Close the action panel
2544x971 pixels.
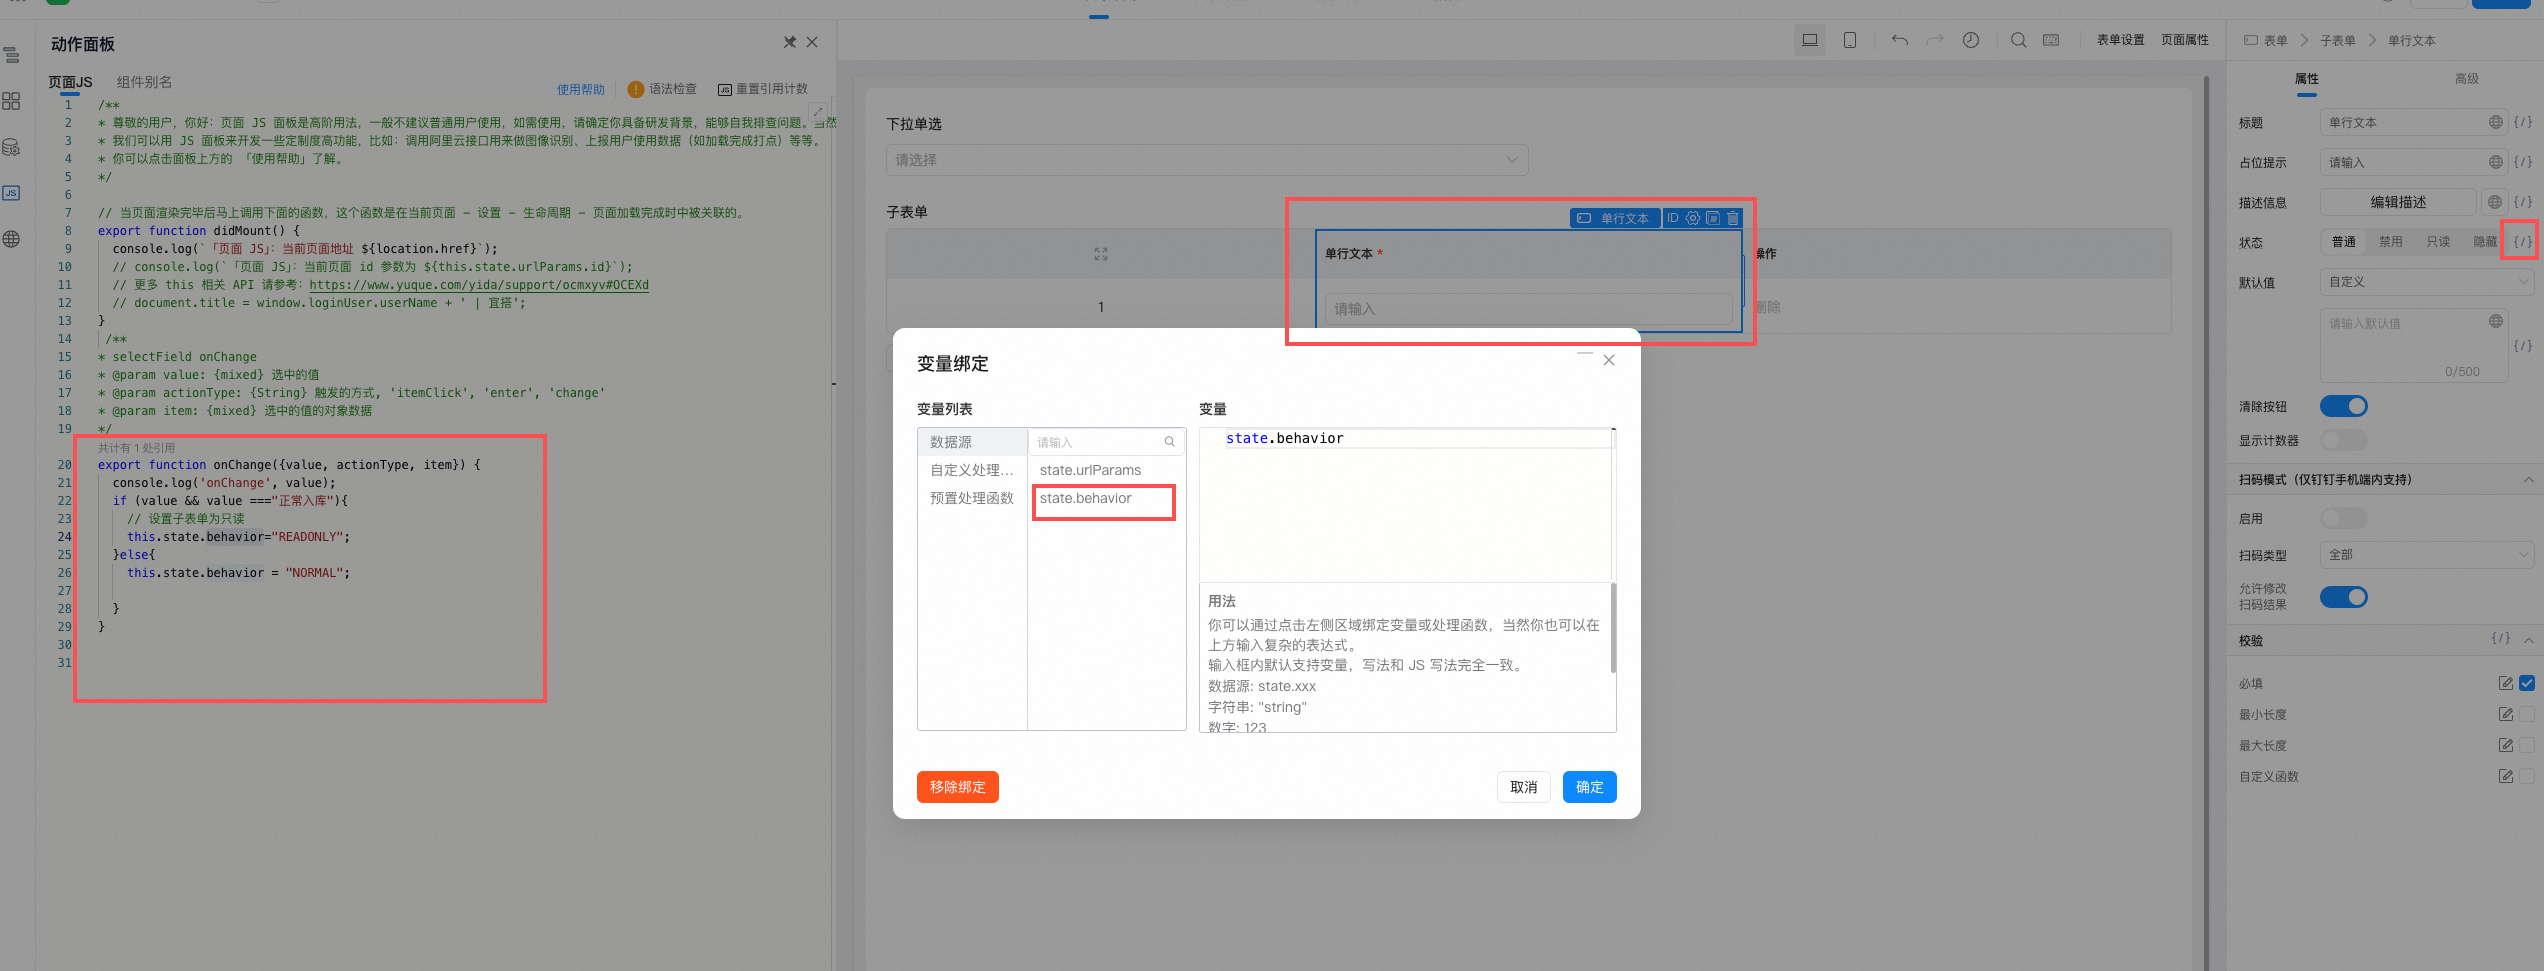[812, 42]
